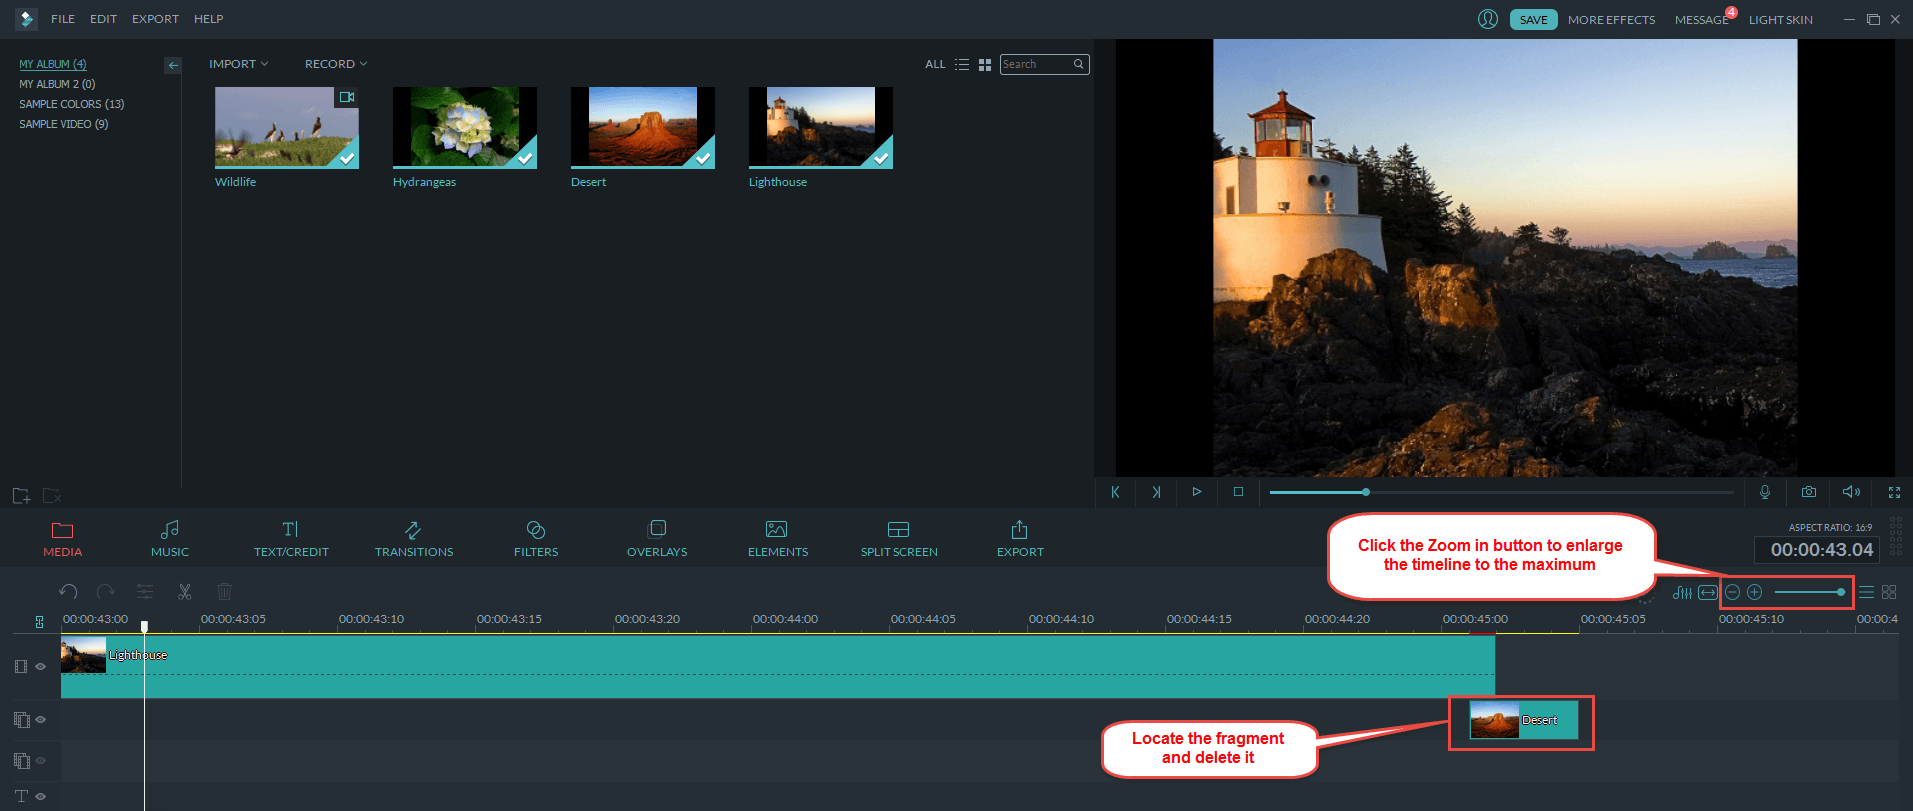This screenshot has height=811, width=1913.
Task: Expand the Import dropdown
Action: point(238,64)
